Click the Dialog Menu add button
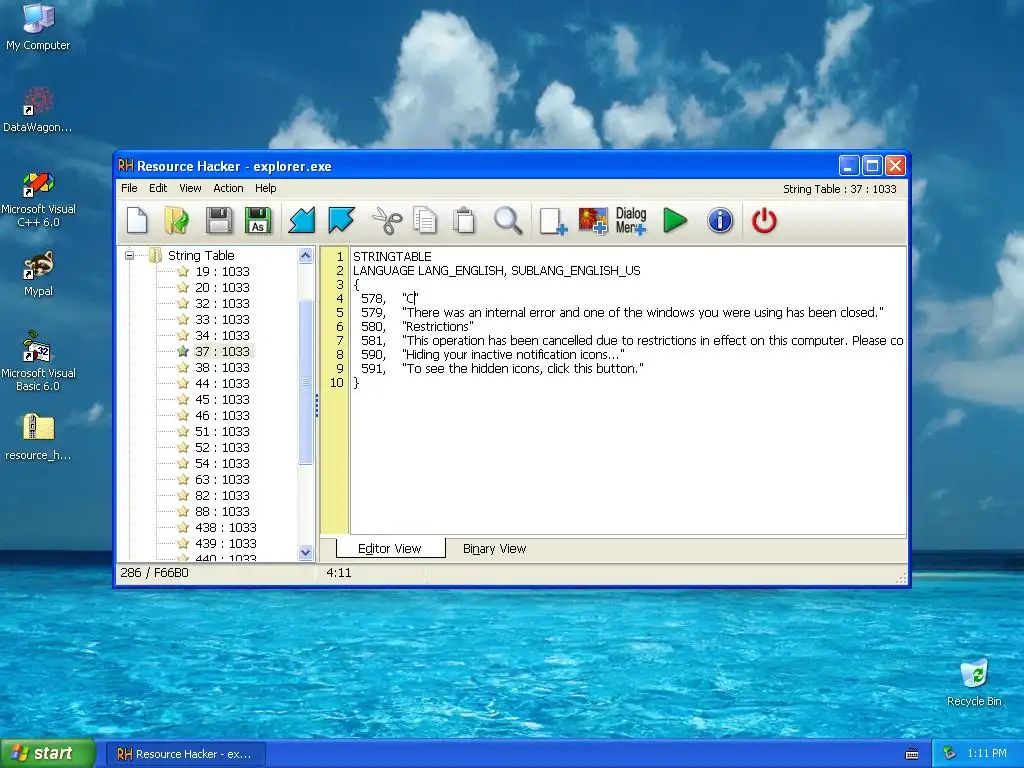The height and width of the screenshot is (768, 1024). (x=631, y=221)
